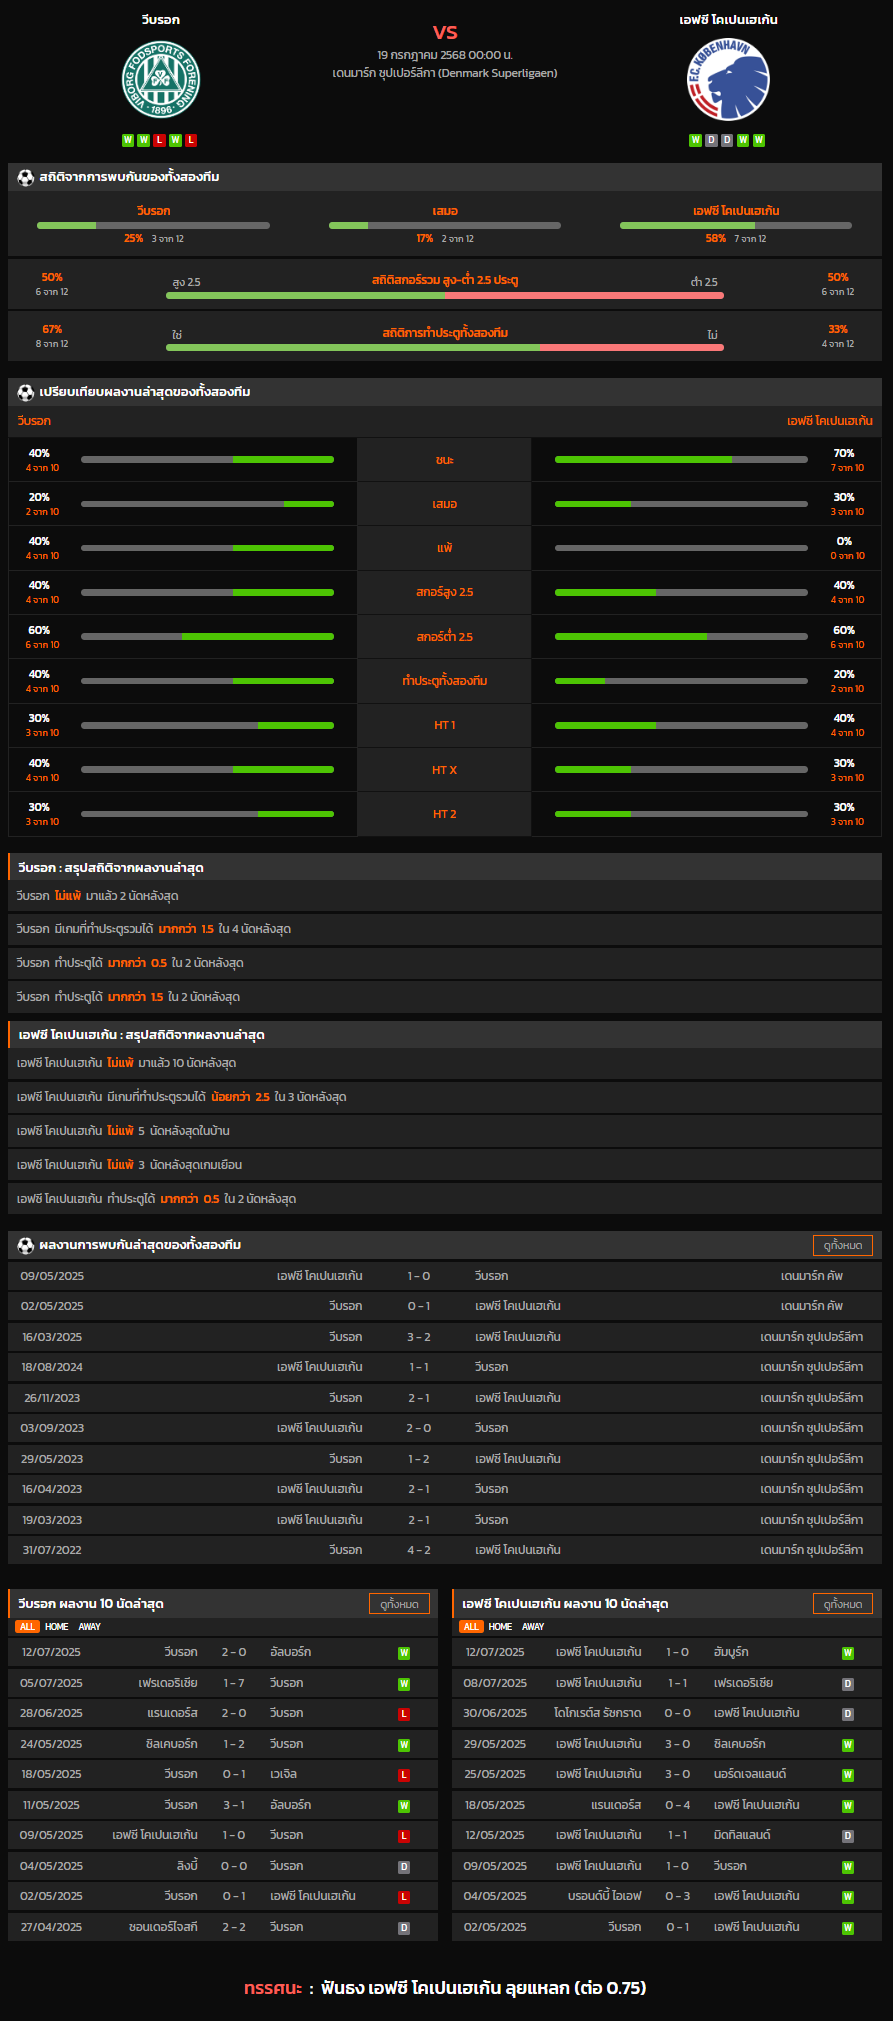The image size is (893, 2021).
Task: Click 18/08/2024 1-1 head-to-head row
Action: [x=445, y=1367]
